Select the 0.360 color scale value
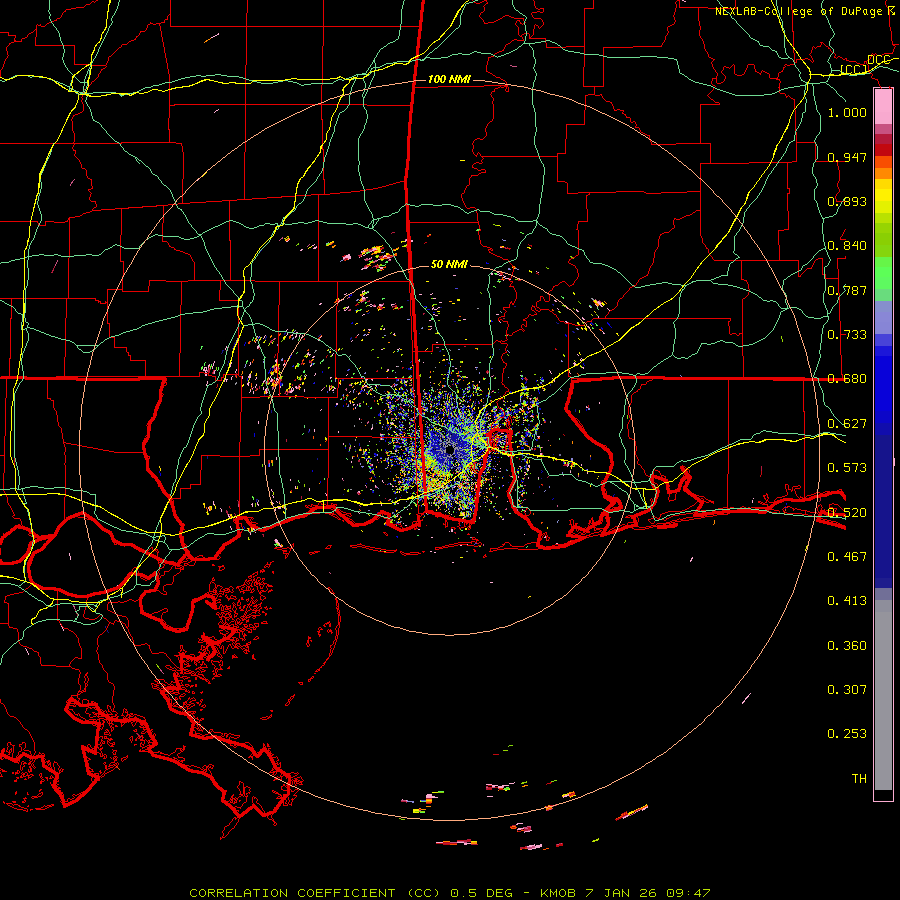 [847, 646]
